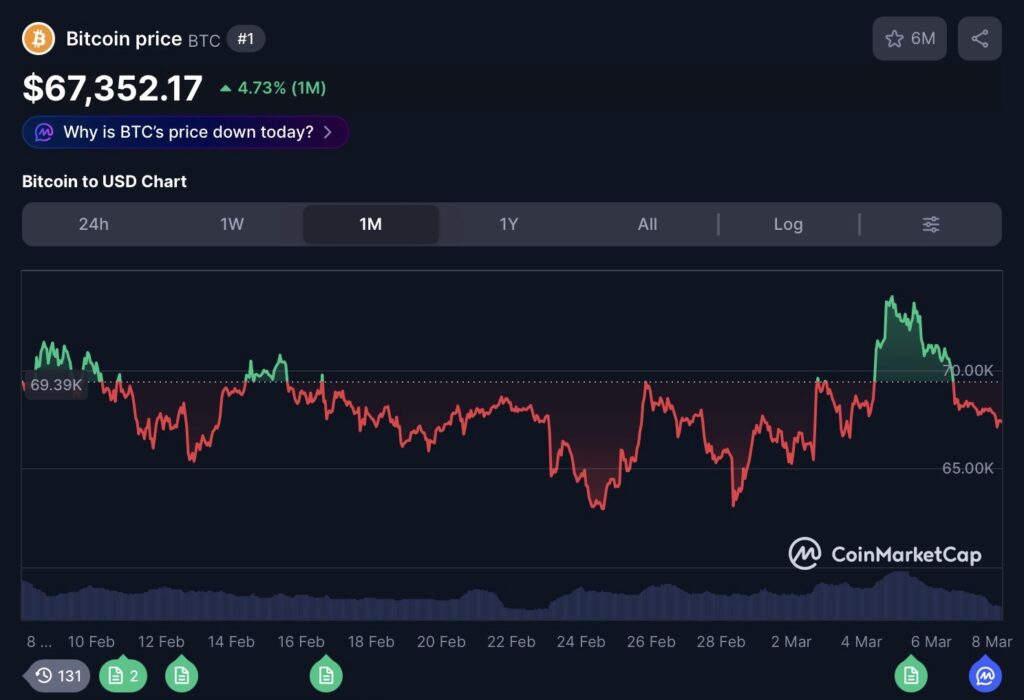Click the history marker labeled 131
This screenshot has width=1024, height=700.
(58, 676)
